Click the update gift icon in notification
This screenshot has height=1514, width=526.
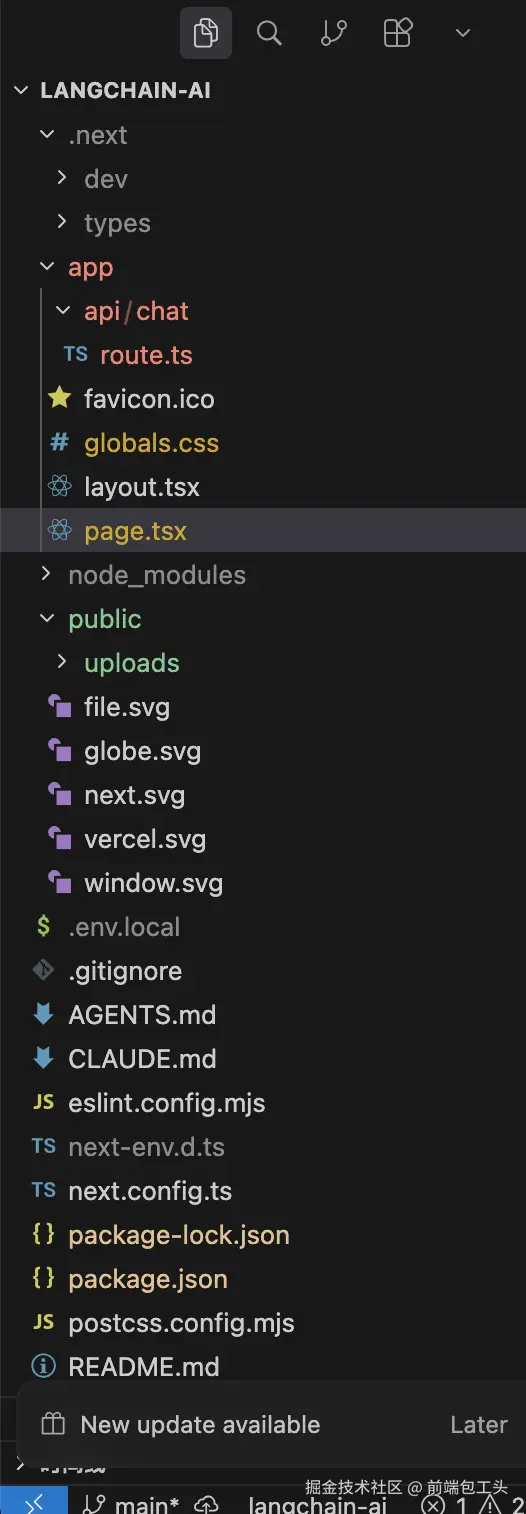point(53,1425)
